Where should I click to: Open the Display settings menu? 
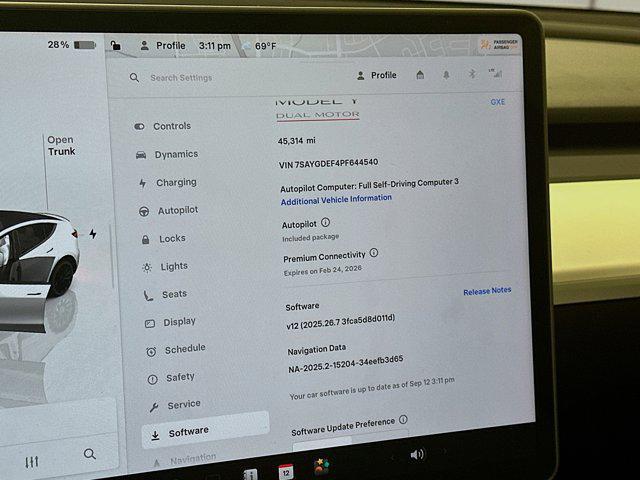[x=170, y=322]
